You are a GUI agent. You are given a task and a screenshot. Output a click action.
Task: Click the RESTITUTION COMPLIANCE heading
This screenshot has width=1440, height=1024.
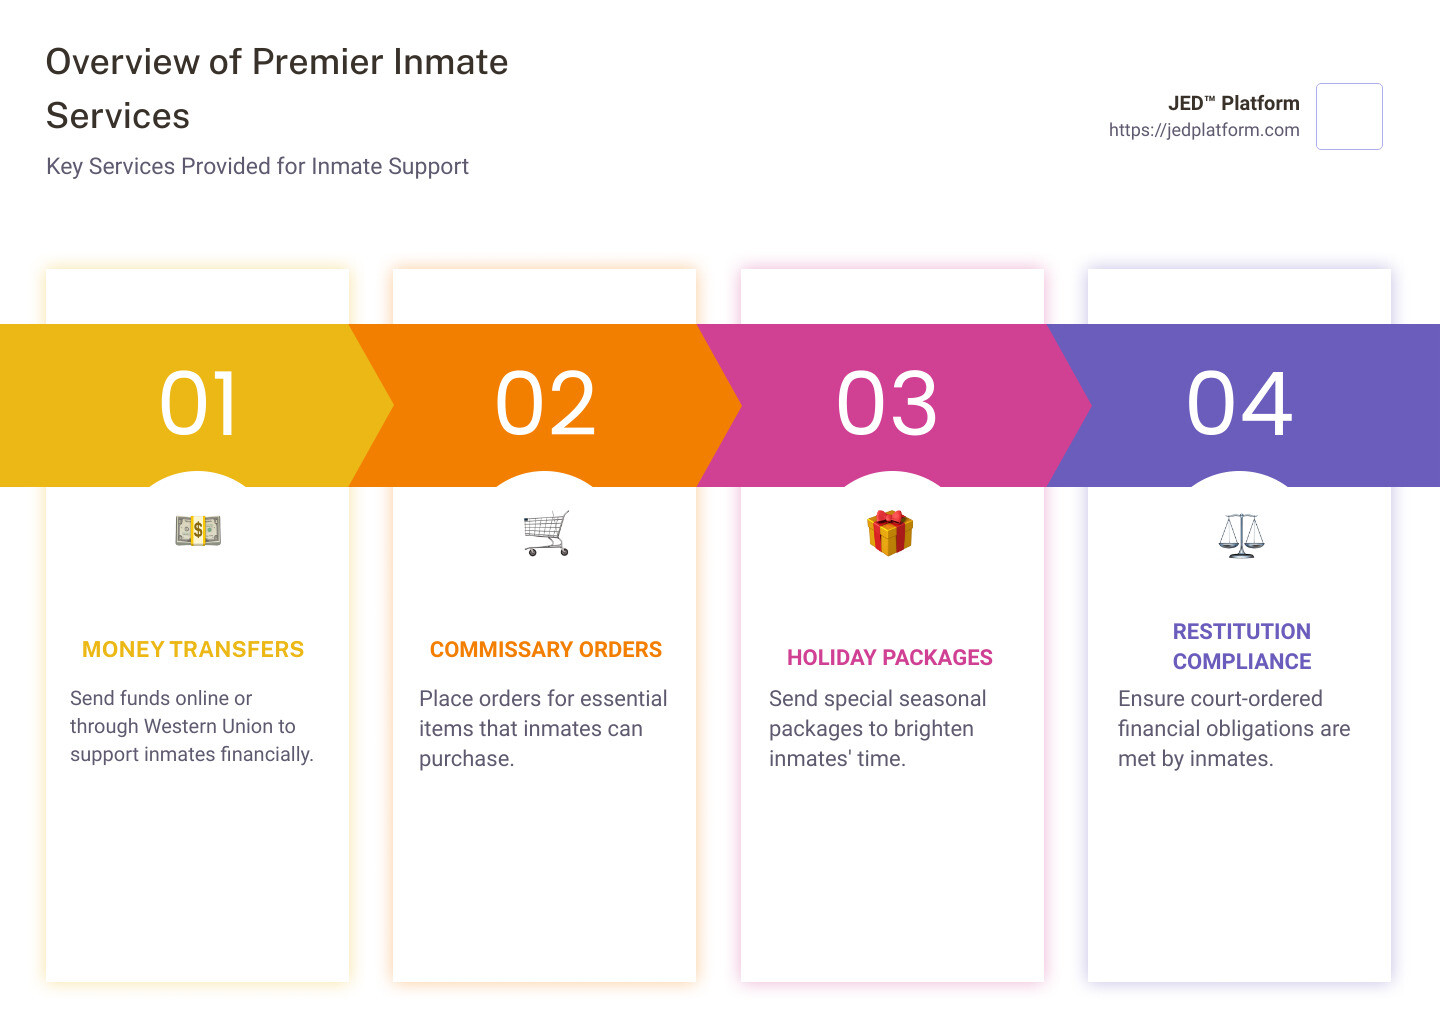point(1242,647)
